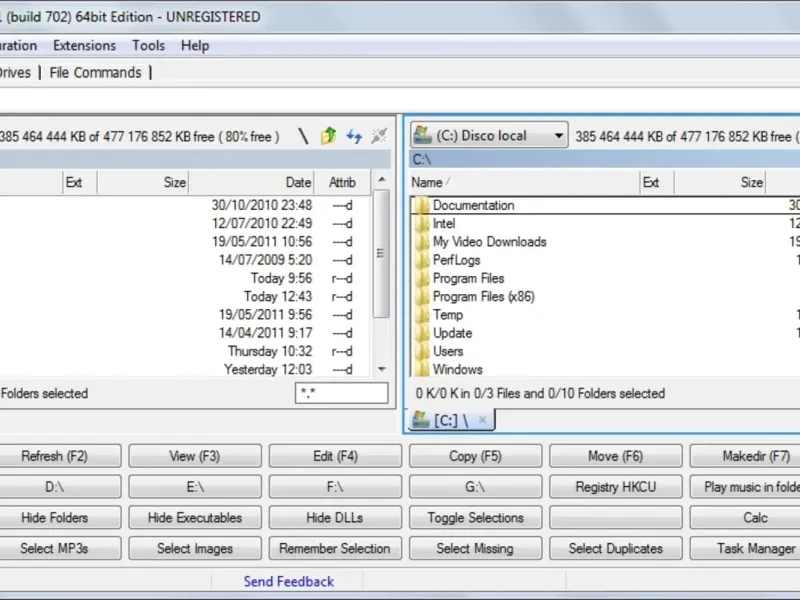Select the File Commands toolbar tab
800x600 pixels.
[95, 72]
